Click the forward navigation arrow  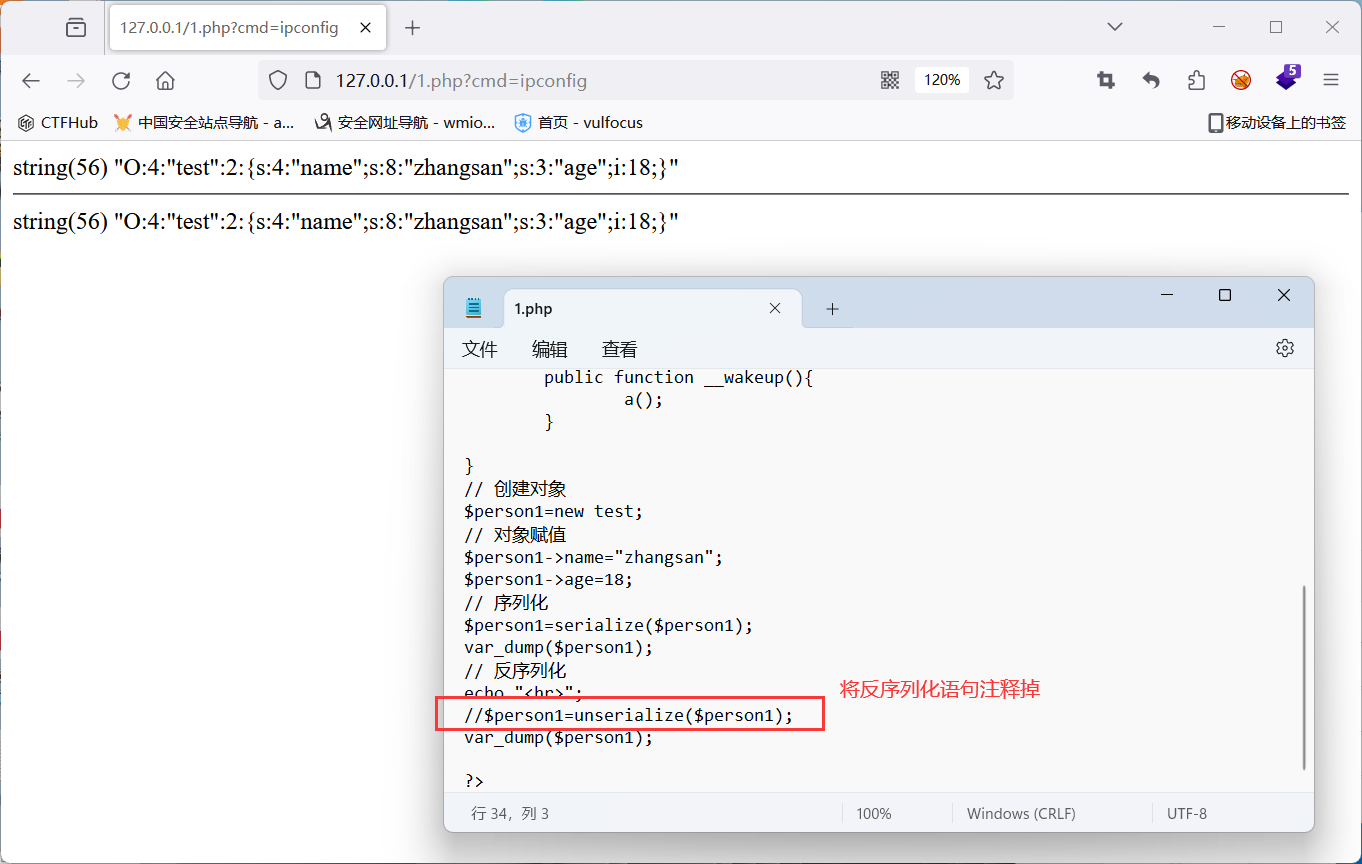76,81
